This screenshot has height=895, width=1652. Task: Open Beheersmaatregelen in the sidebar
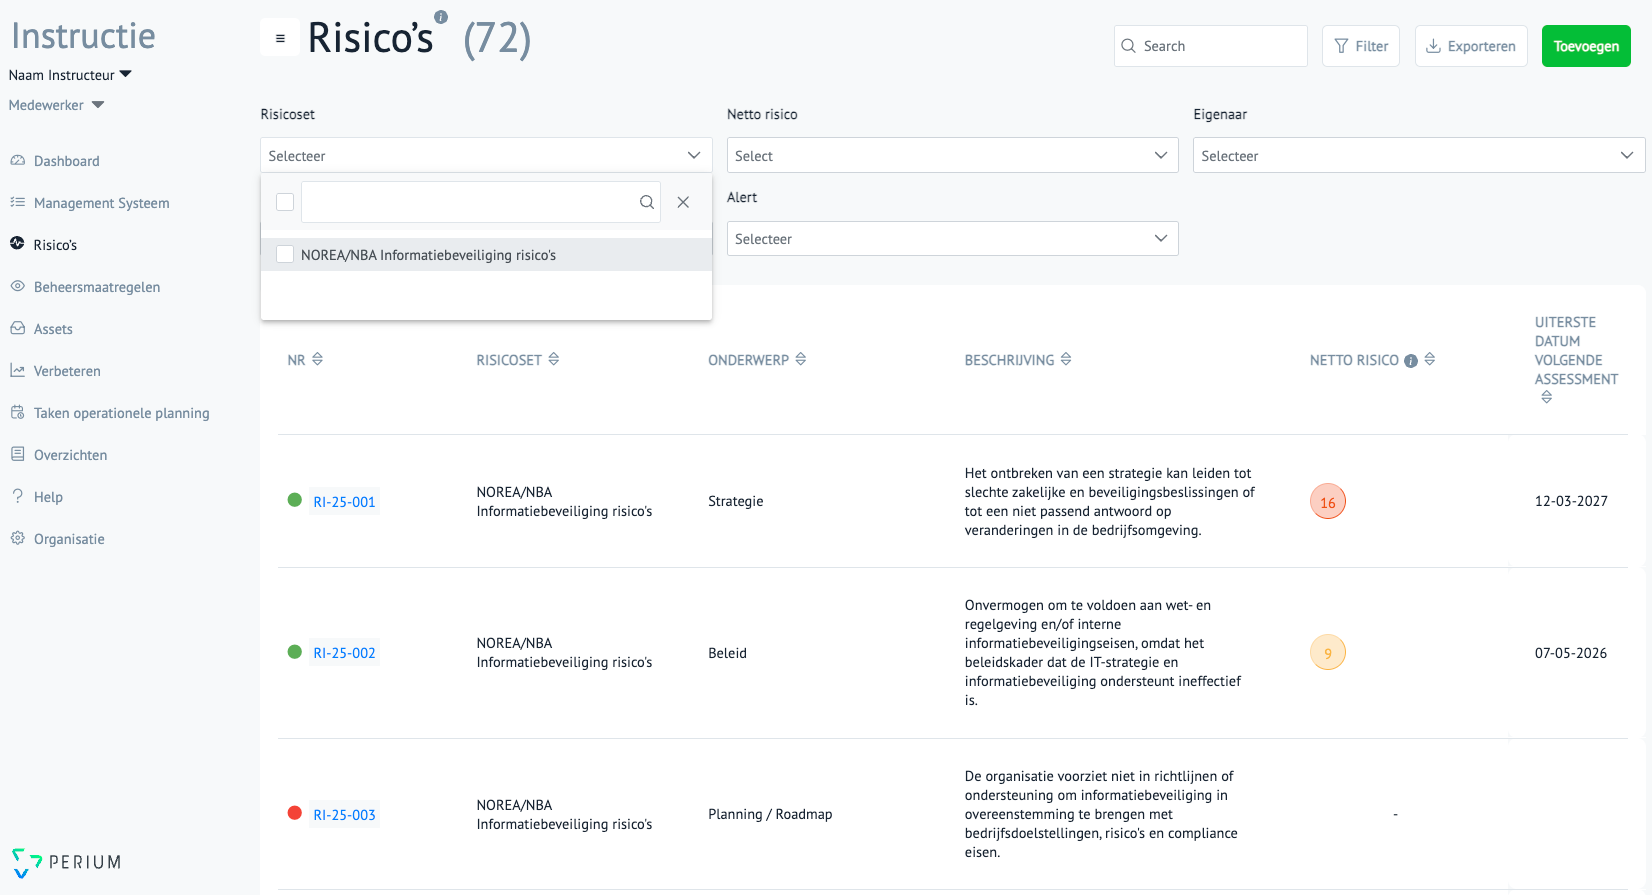point(97,287)
